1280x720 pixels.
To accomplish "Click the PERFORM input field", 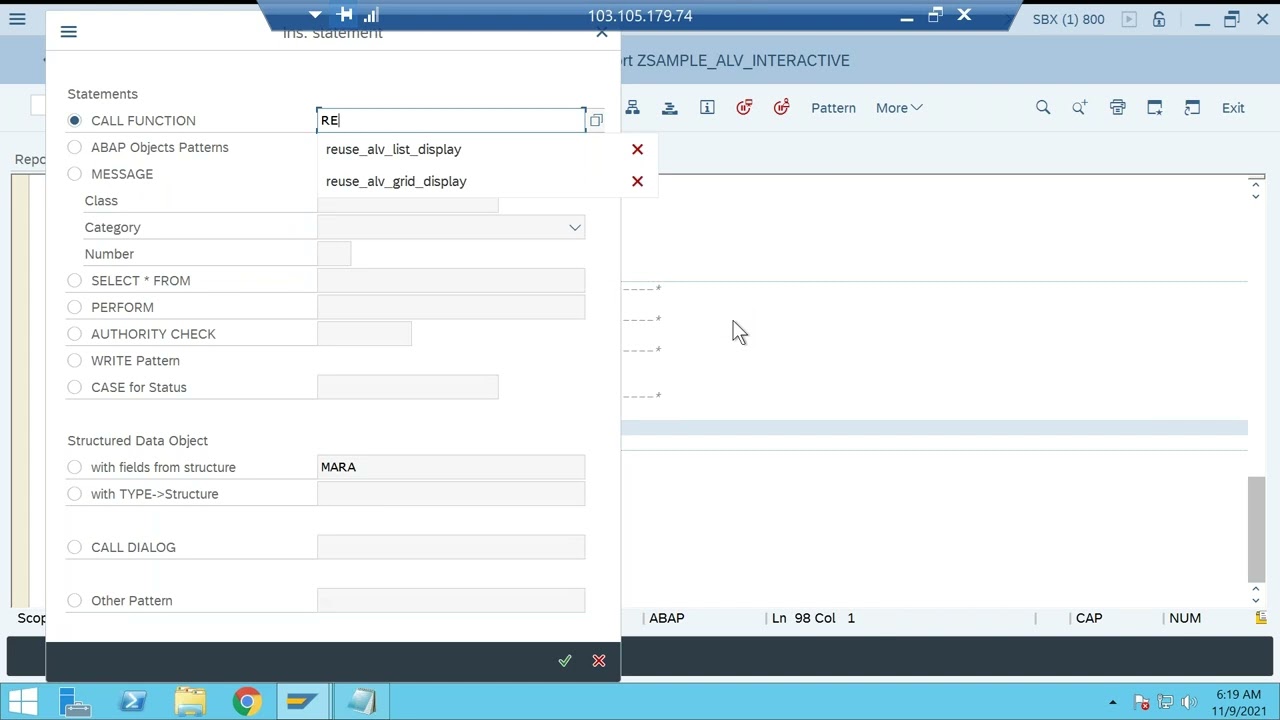I will pos(451,307).
